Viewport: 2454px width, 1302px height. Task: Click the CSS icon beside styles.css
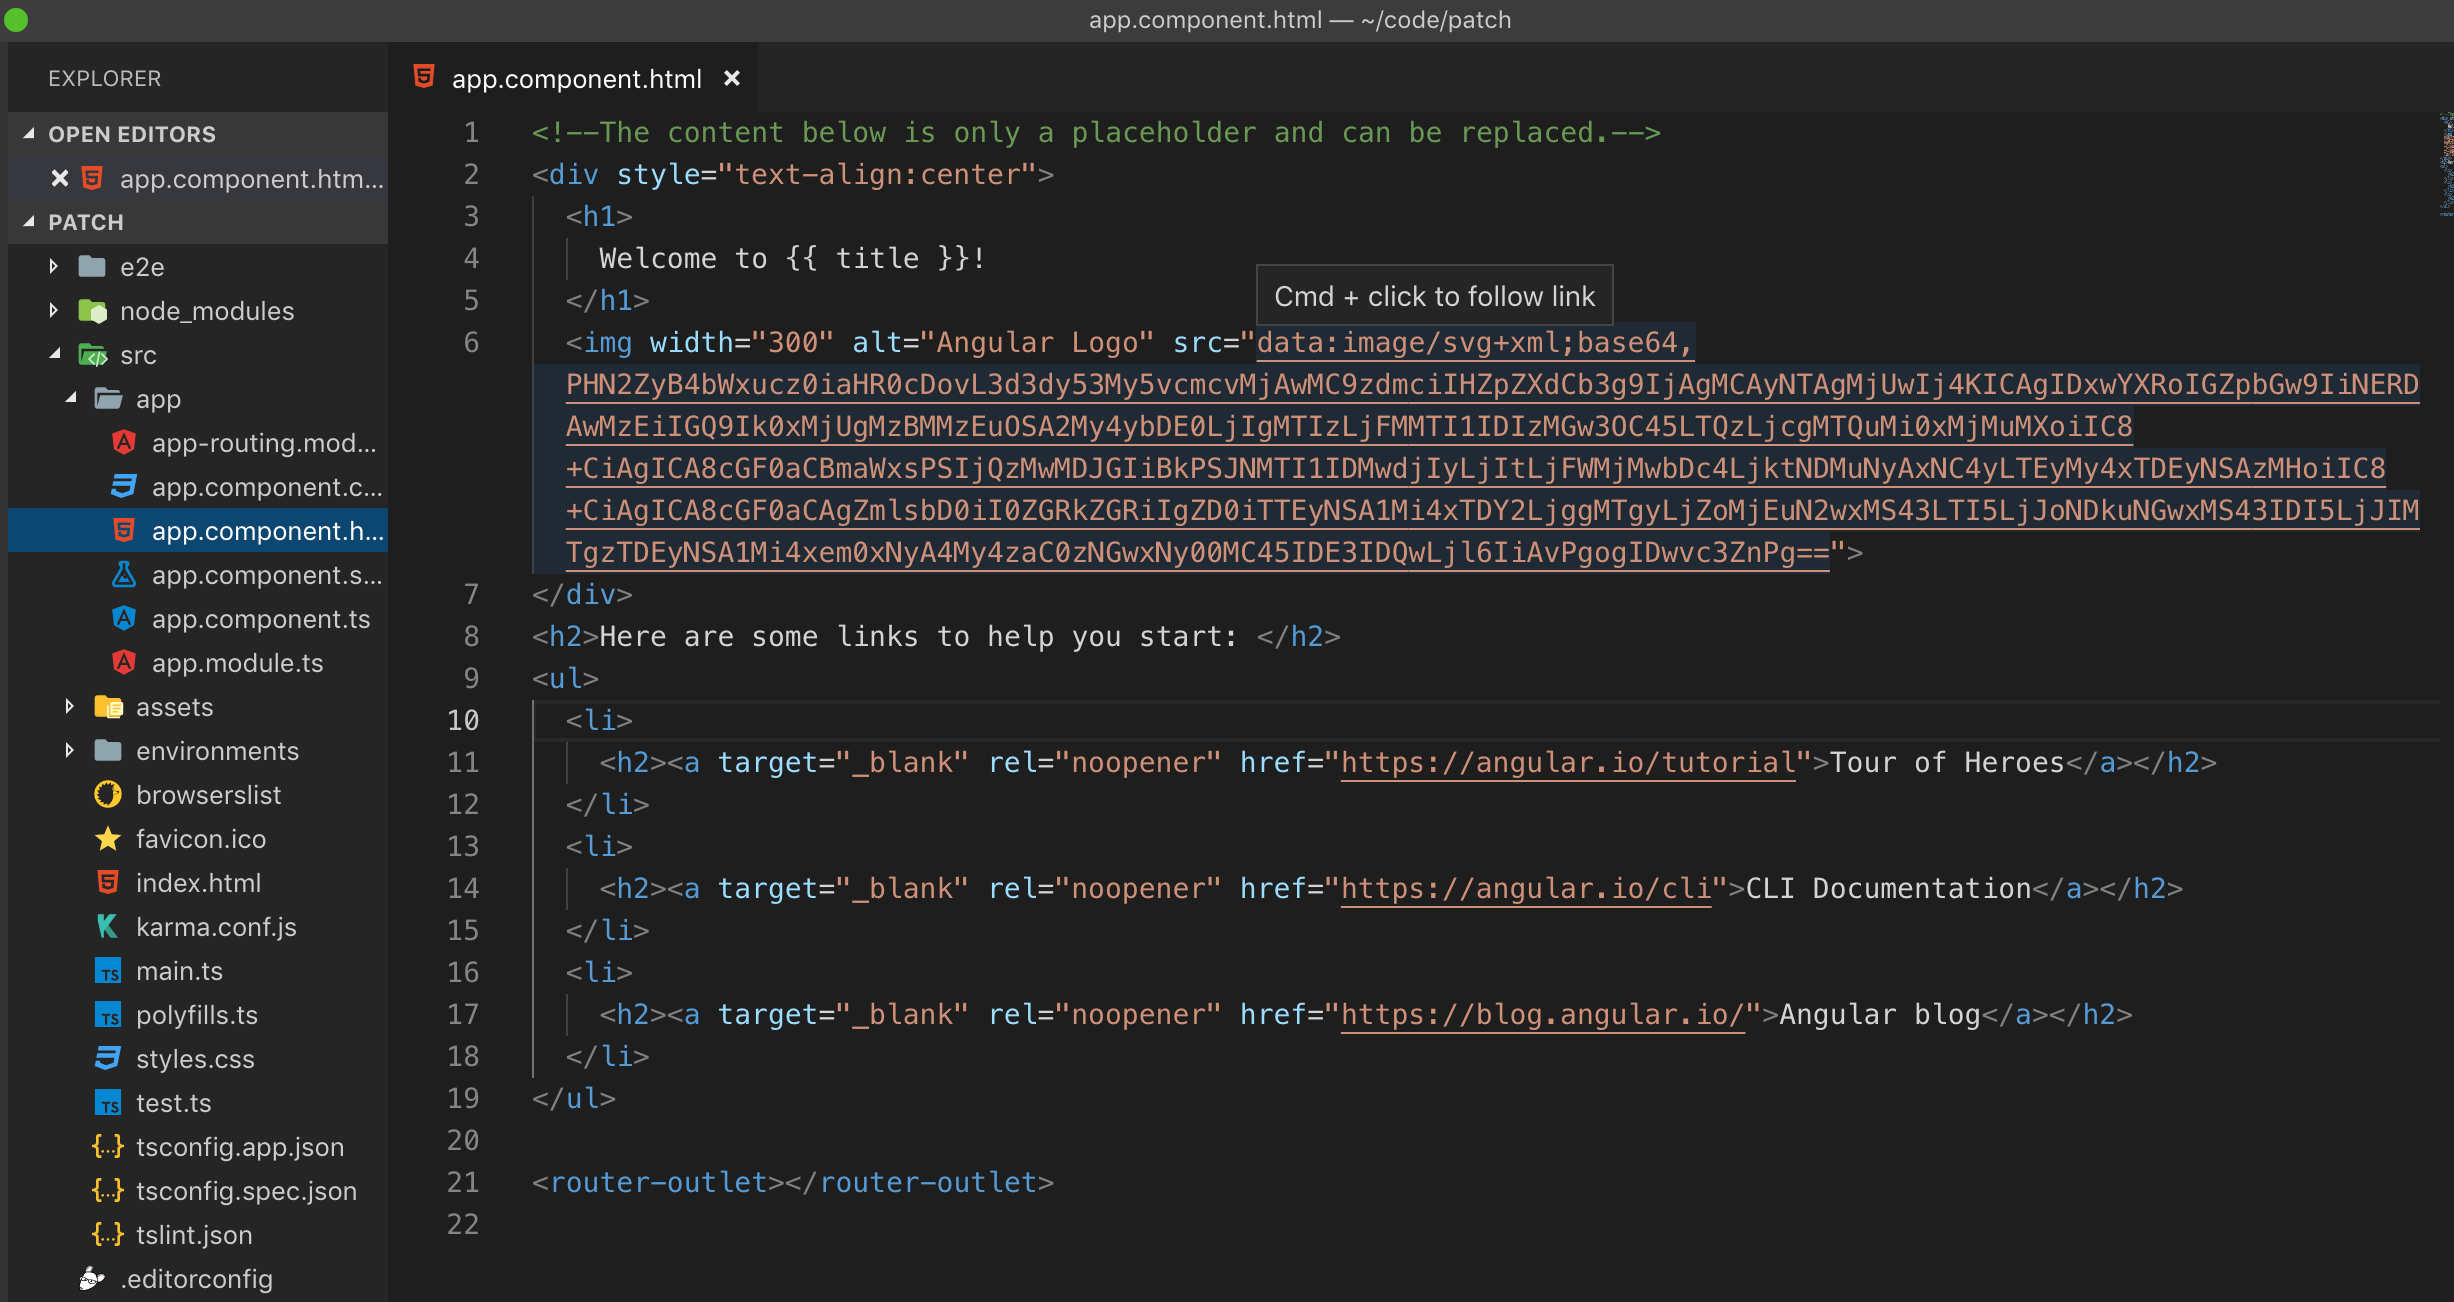tap(107, 1058)
